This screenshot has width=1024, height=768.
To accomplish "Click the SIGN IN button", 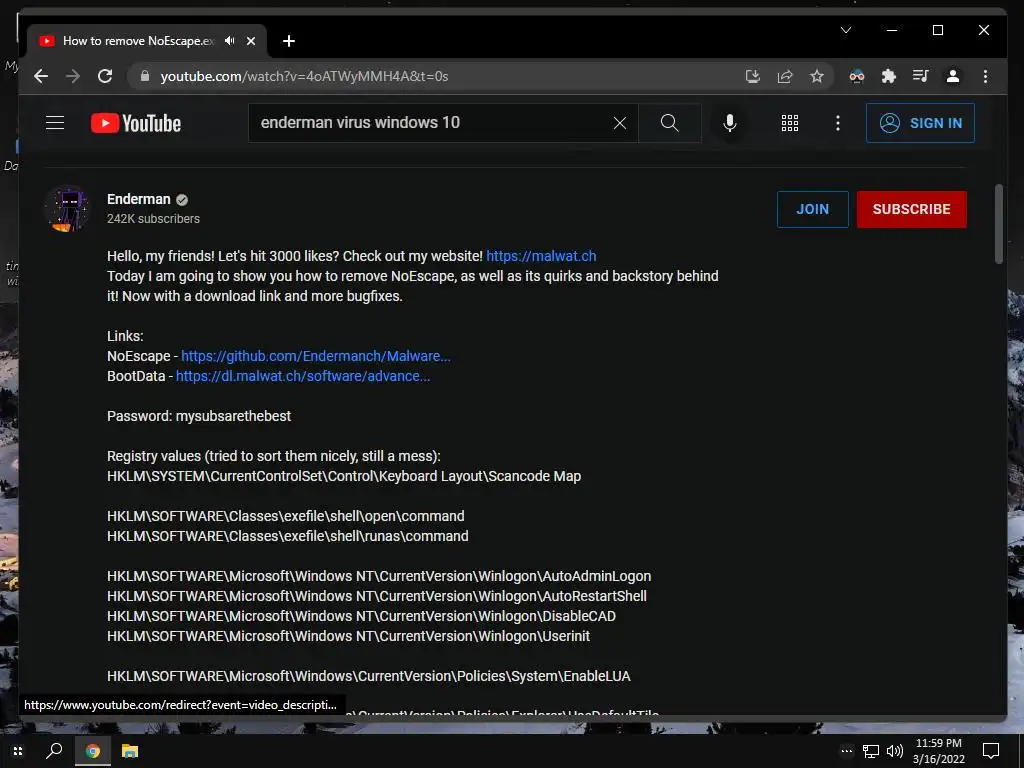I will pos(920,123).
